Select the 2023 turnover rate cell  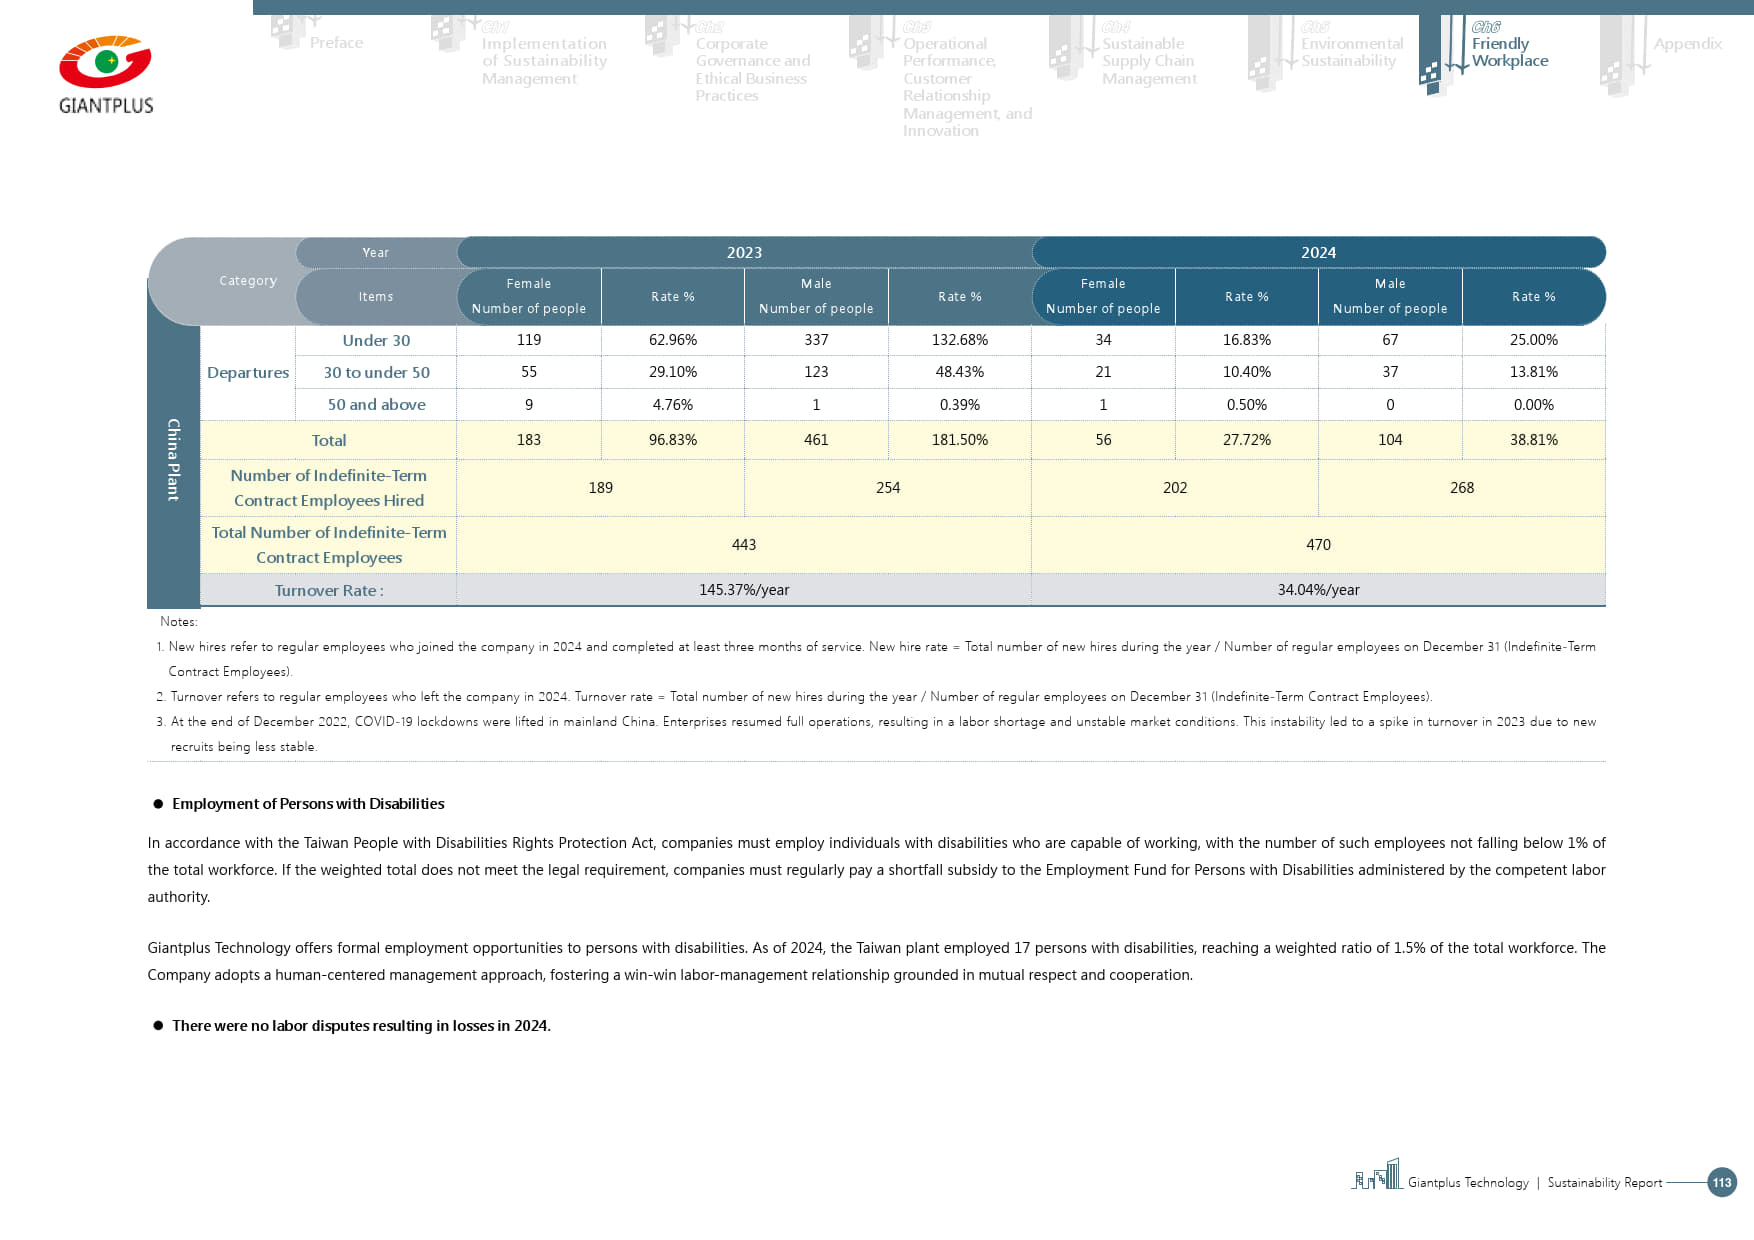point(743,590)
